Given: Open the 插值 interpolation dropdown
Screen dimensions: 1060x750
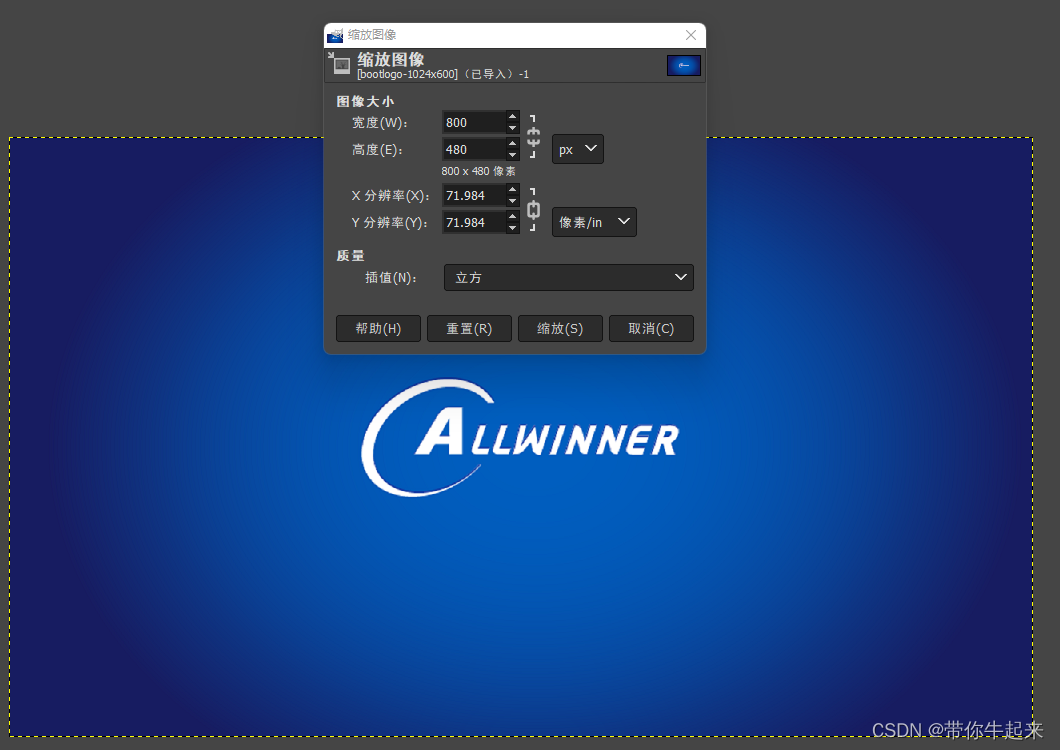Looking at the screenshot, I should click(x=569, y=277).
